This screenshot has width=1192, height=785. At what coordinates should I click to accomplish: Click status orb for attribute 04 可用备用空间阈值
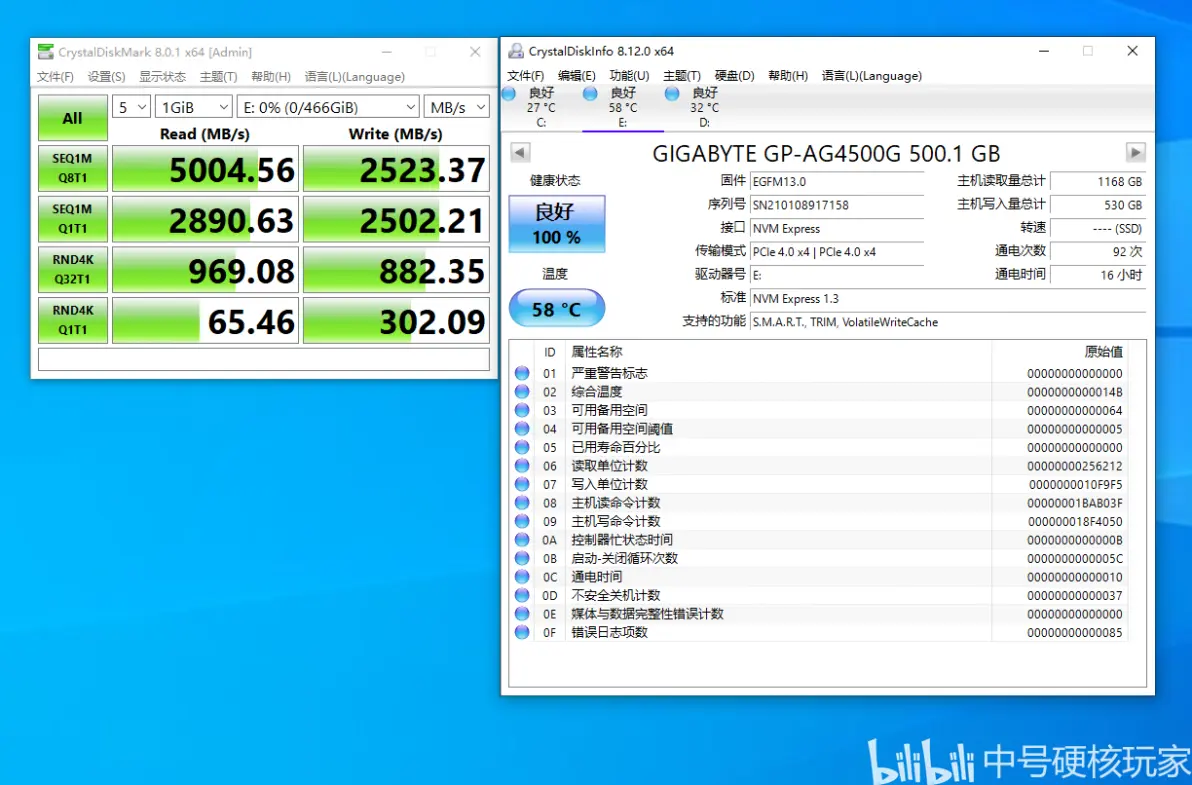click(522, 429)
